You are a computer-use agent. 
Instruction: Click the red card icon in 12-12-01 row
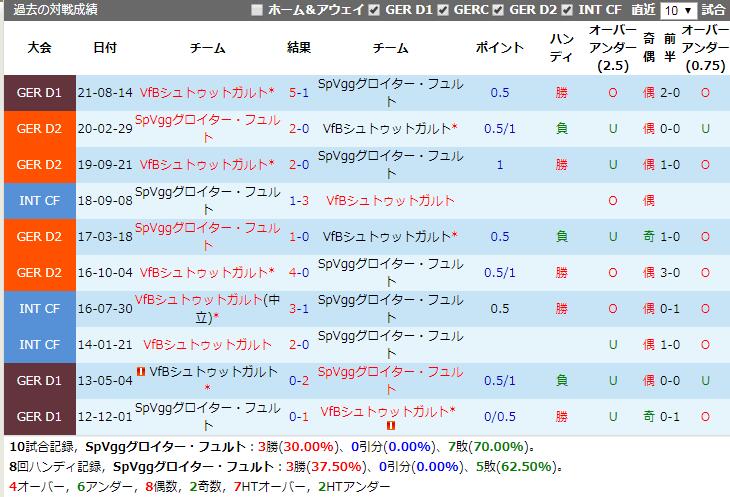click(391, 425)
